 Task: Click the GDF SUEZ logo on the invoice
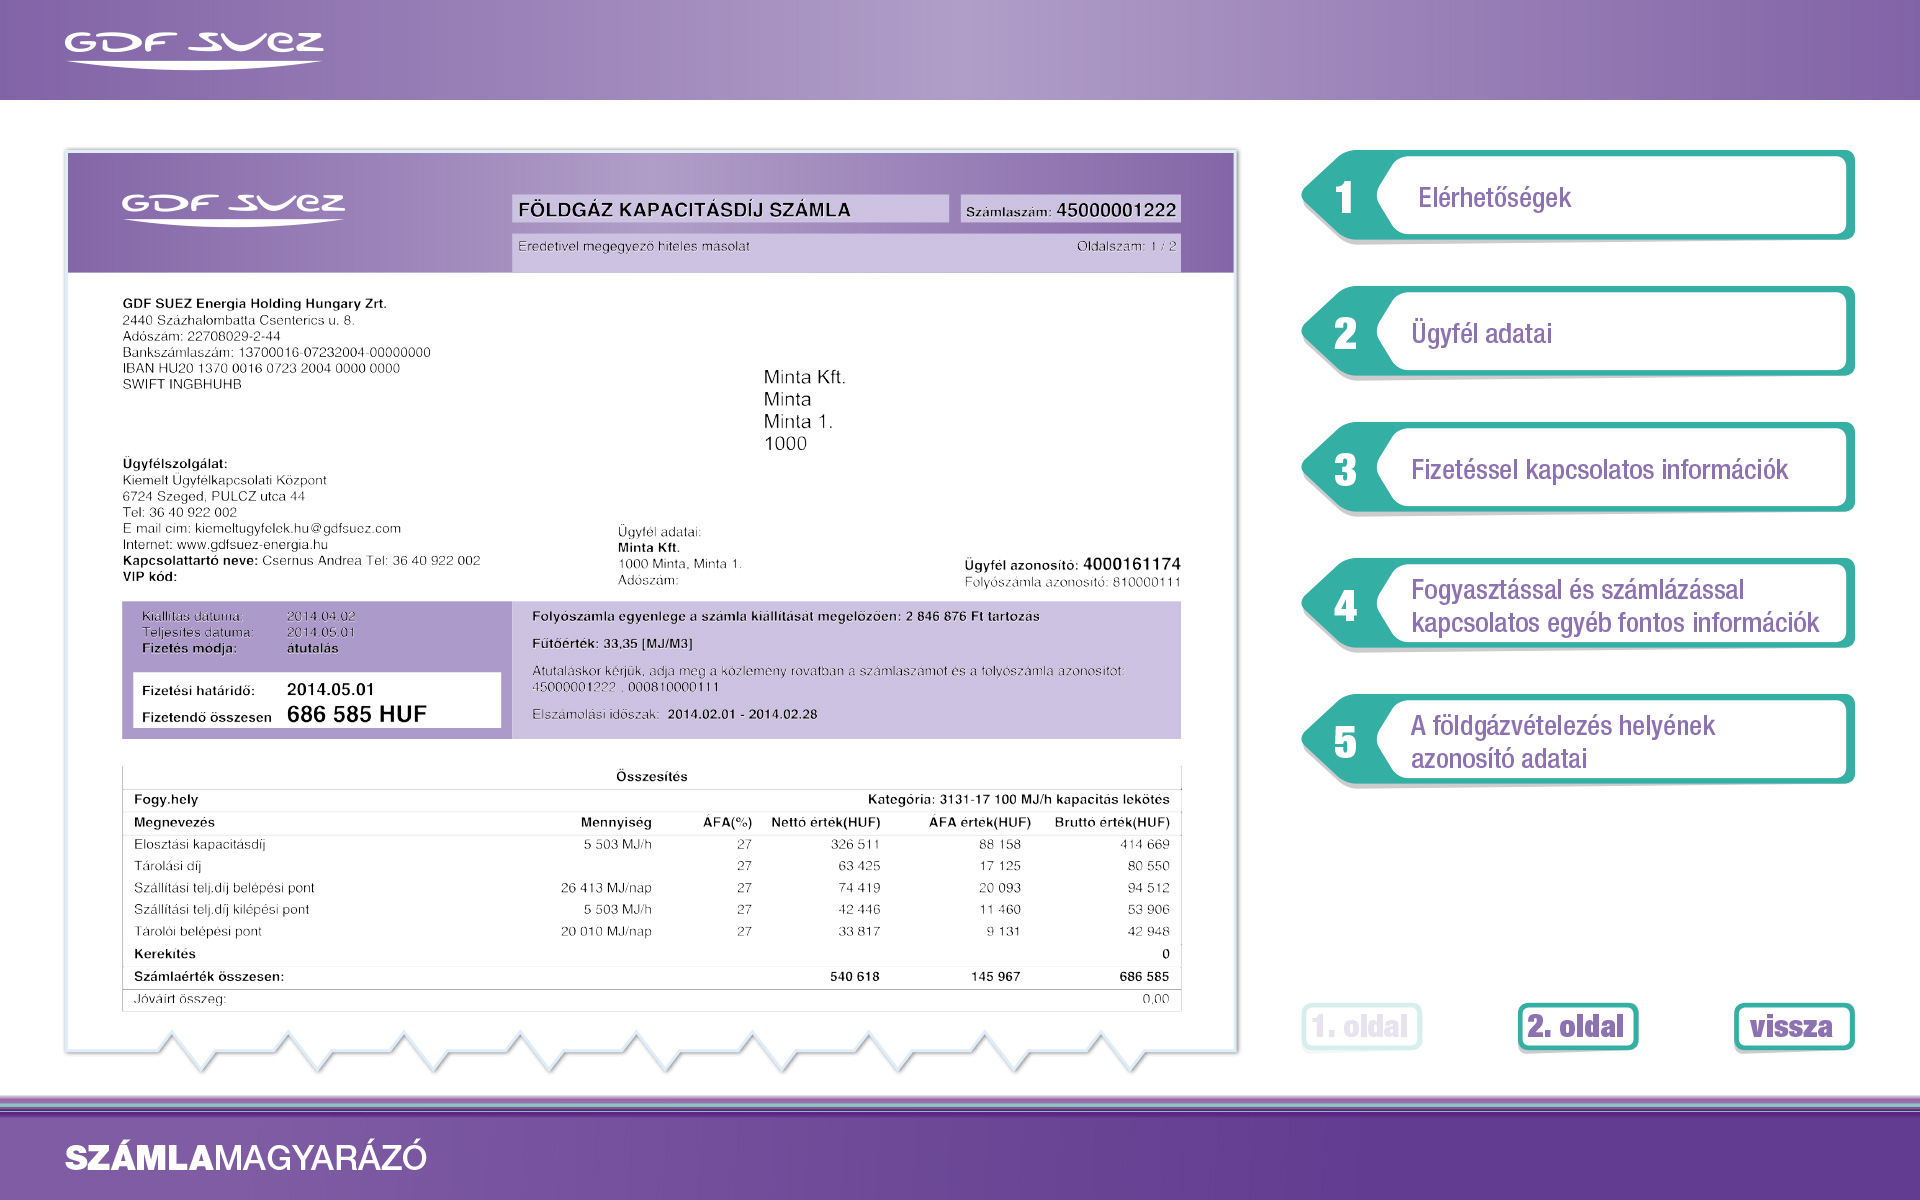pyautogui.click(x=233, y=209)
